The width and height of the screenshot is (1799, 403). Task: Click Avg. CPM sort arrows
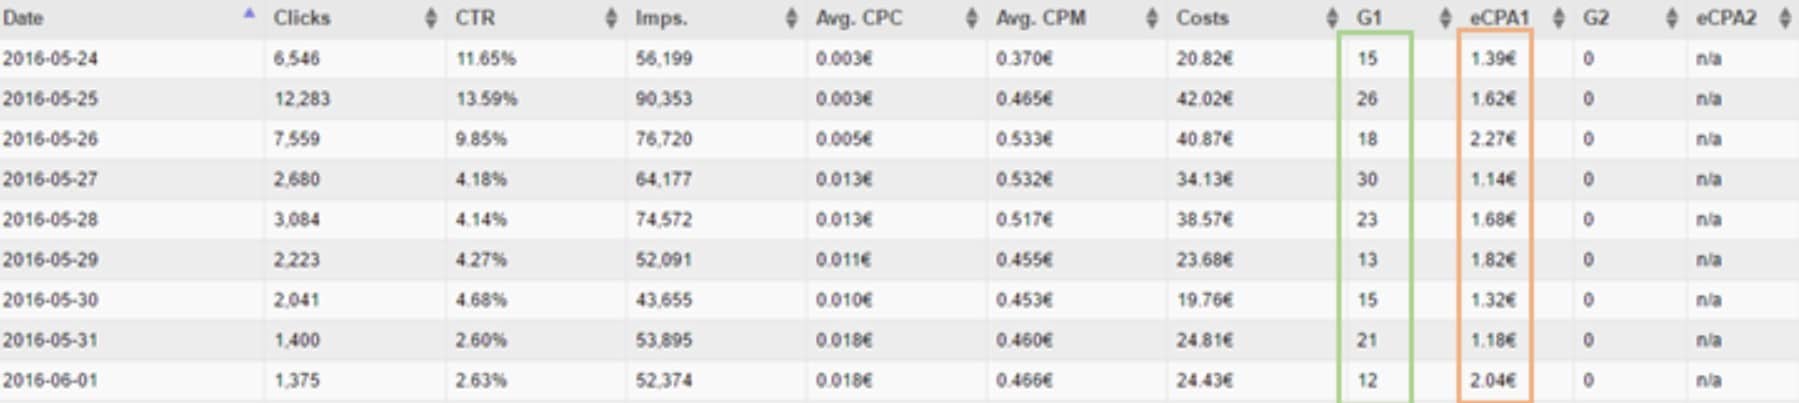click(x=1151, y=18)
